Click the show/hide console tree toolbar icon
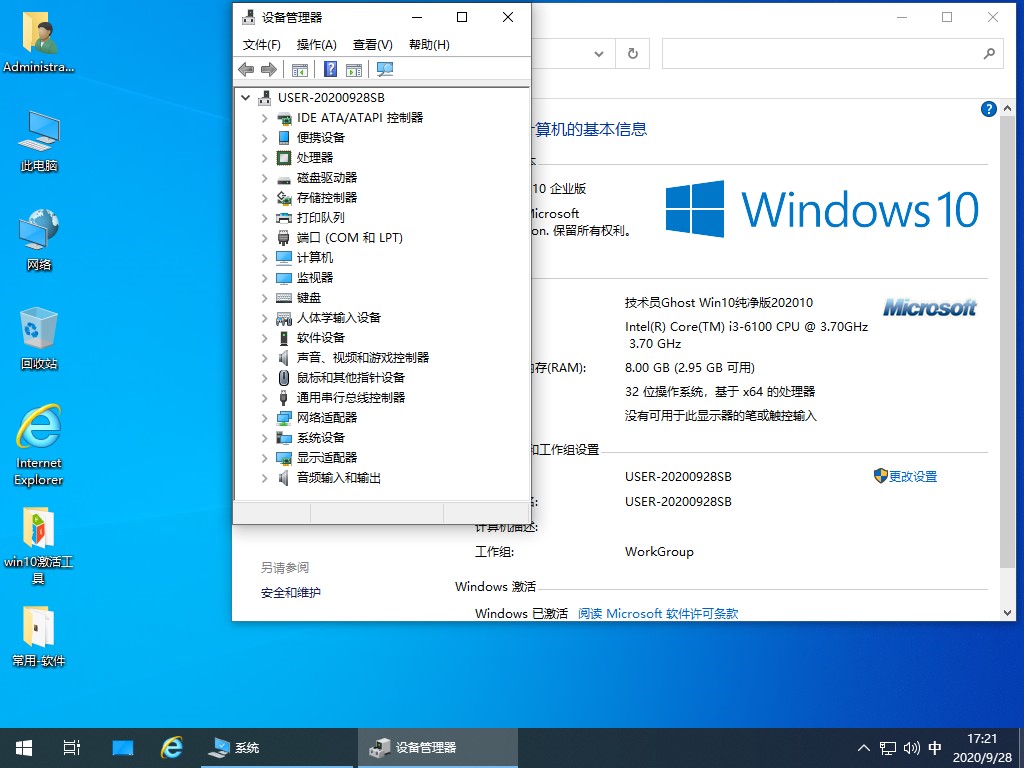The height and width of the screenshot is (768, 1024). [299, 69]
